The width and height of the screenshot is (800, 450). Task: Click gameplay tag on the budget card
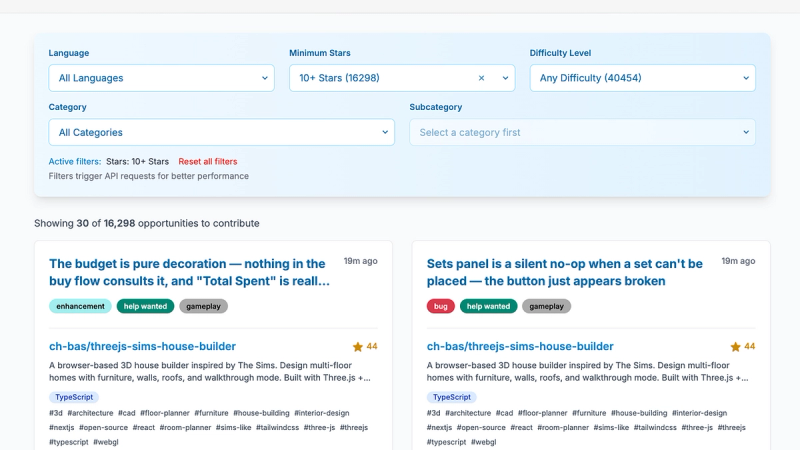[x=203, y=306]
